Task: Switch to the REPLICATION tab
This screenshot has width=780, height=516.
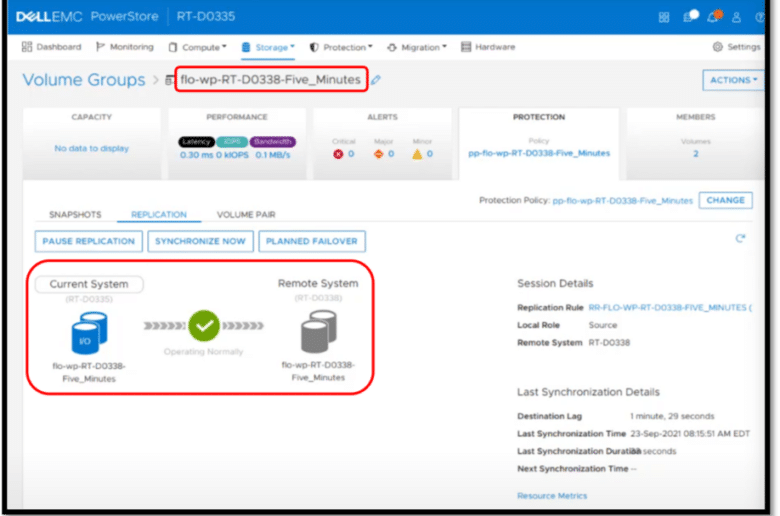Action: (x=159, y=214)
